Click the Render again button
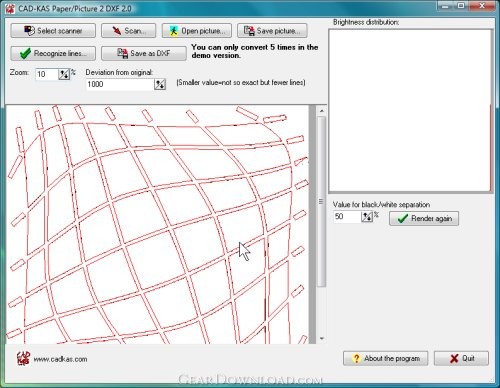Image resolution: width=500 pixels, height=388 pixels. [x=424, y=218]
